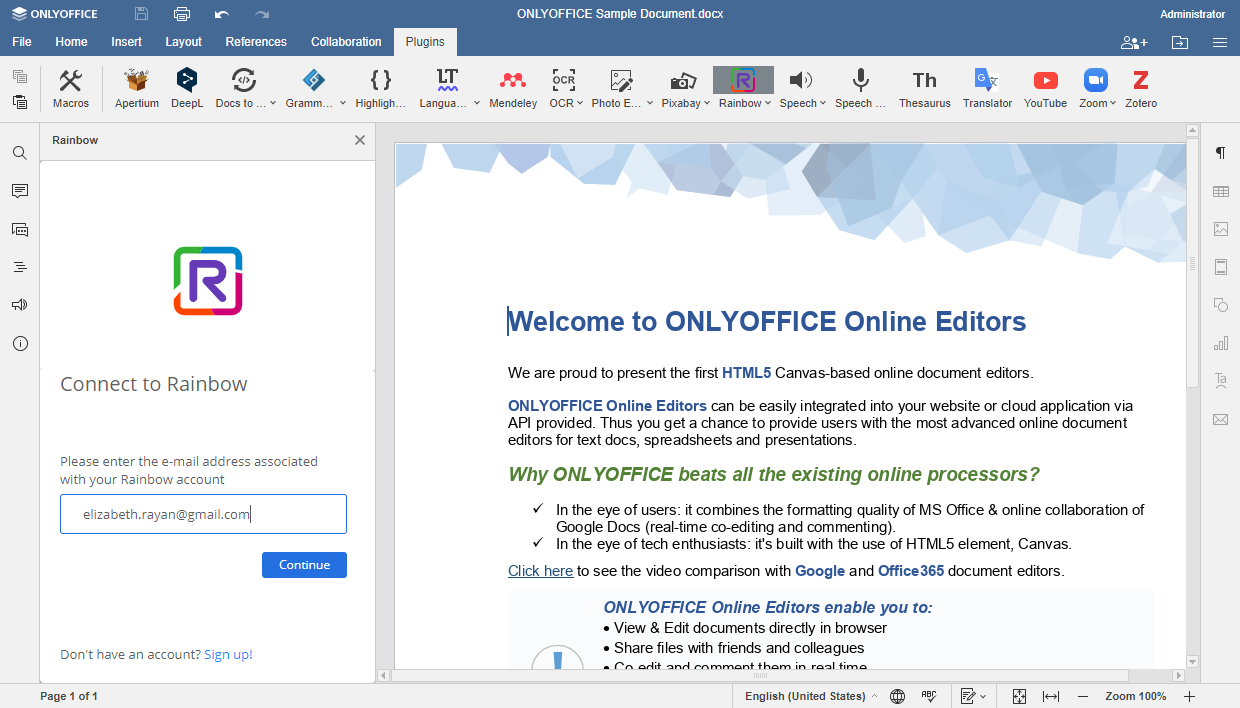Expand the Photo Editor dropdown arrow
The width and height of the screenshot is (1240, 708).
point(650,103)
